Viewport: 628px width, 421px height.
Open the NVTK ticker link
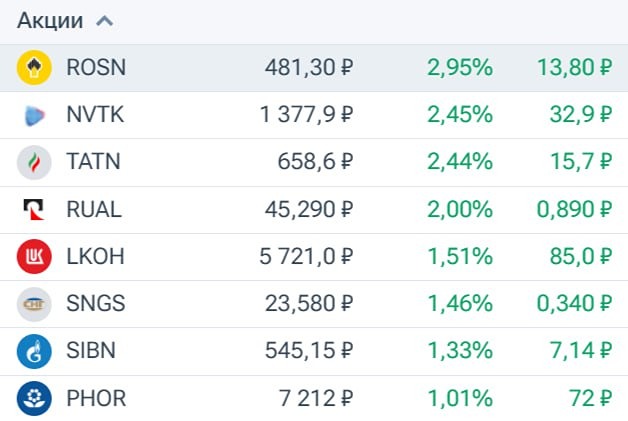tap(95, 115)
